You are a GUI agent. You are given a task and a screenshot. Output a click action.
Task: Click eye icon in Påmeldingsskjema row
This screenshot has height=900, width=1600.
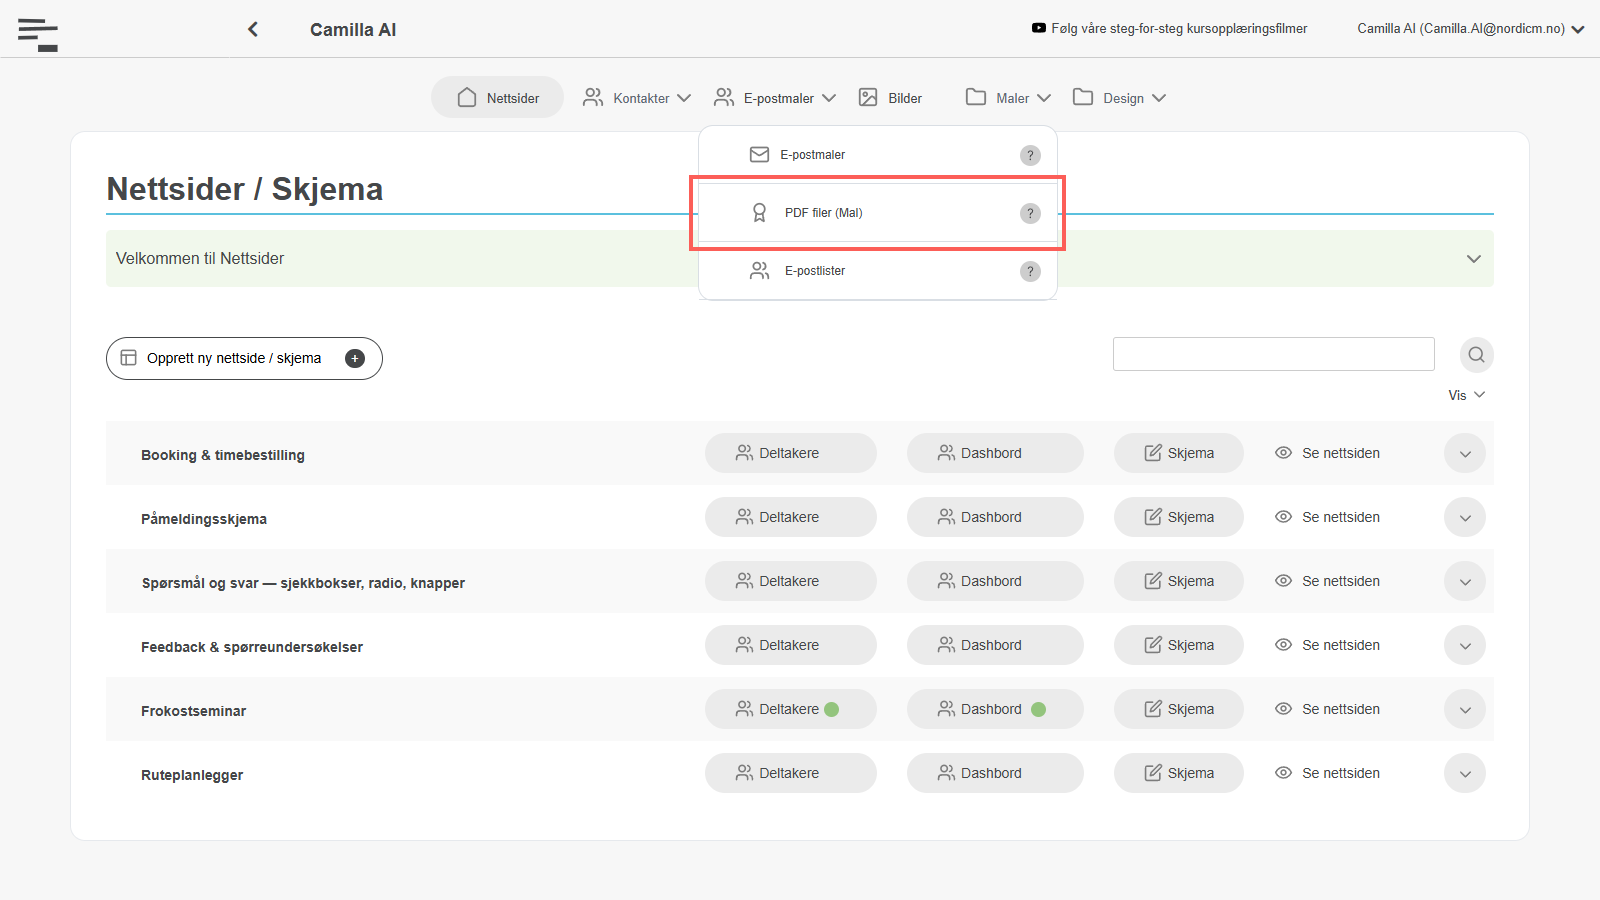1283,517
